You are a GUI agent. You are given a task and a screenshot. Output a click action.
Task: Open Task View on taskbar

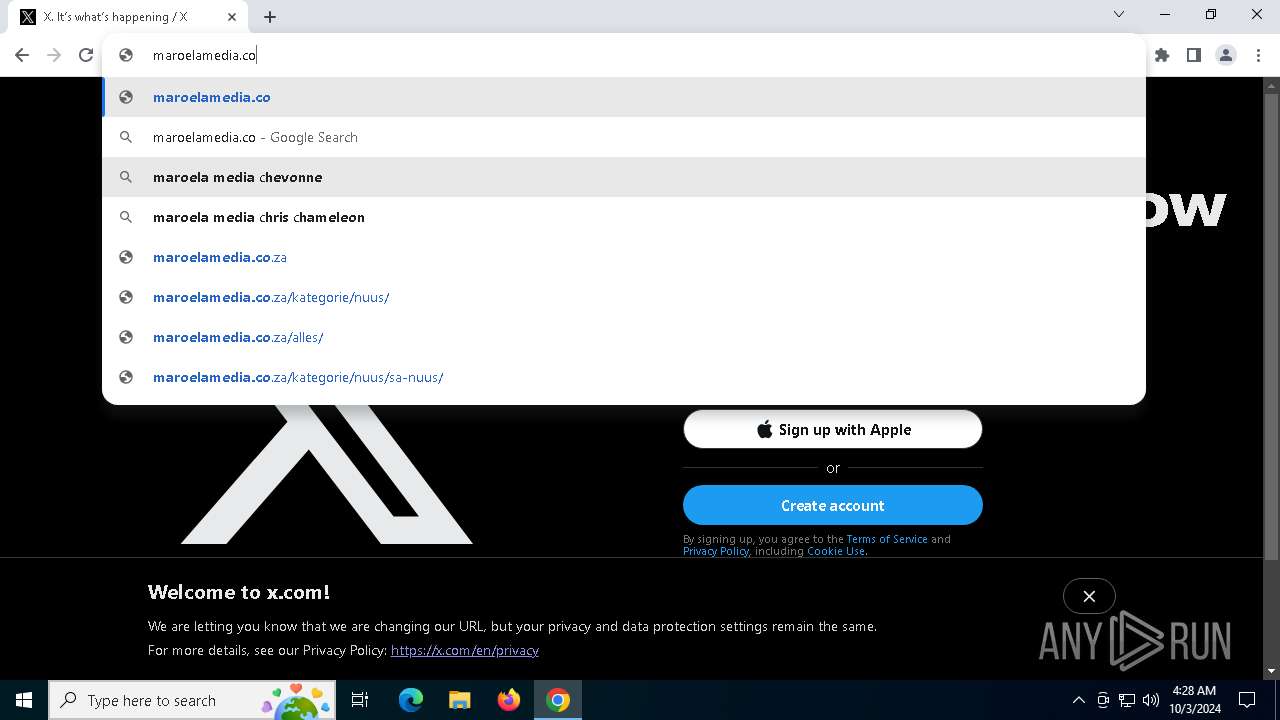point(360,700)
